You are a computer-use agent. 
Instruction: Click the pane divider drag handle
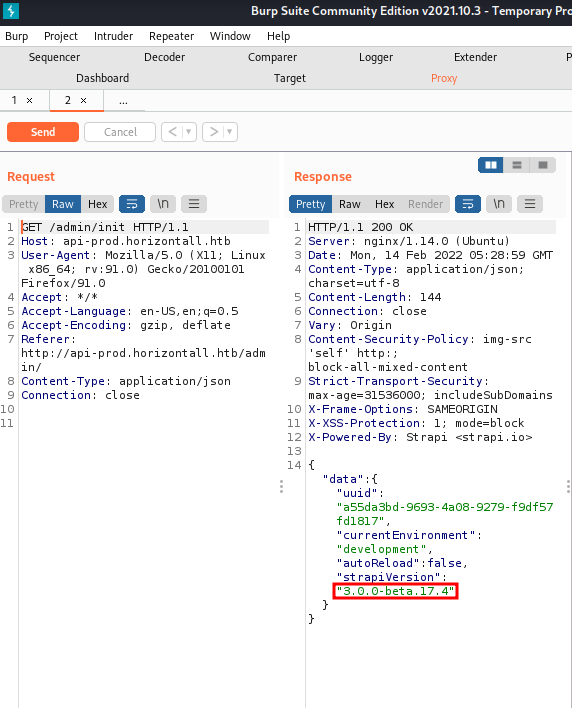click(281, 486)
